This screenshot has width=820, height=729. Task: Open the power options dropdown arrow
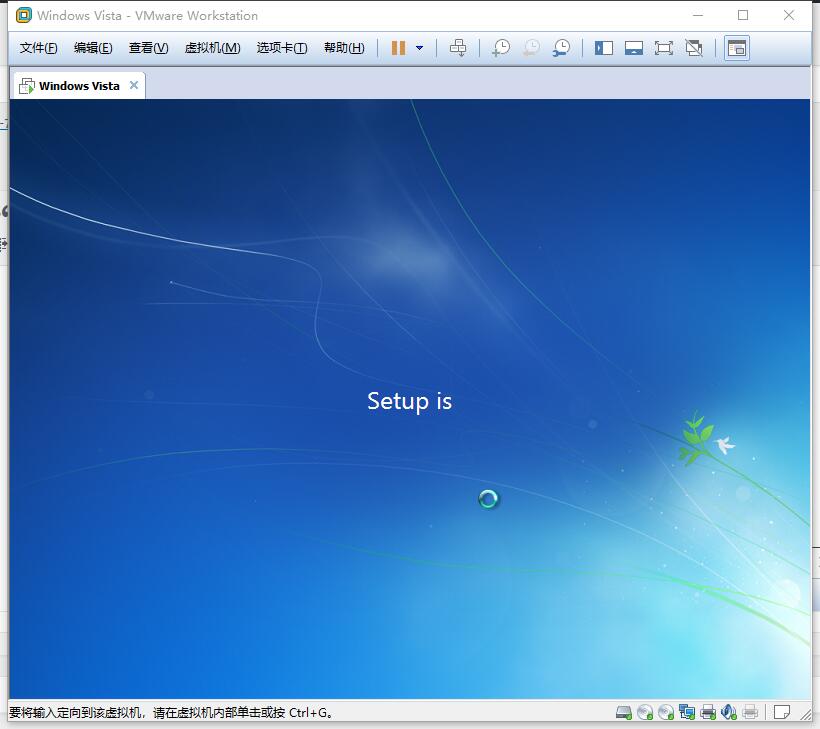(x=419, y=48)
